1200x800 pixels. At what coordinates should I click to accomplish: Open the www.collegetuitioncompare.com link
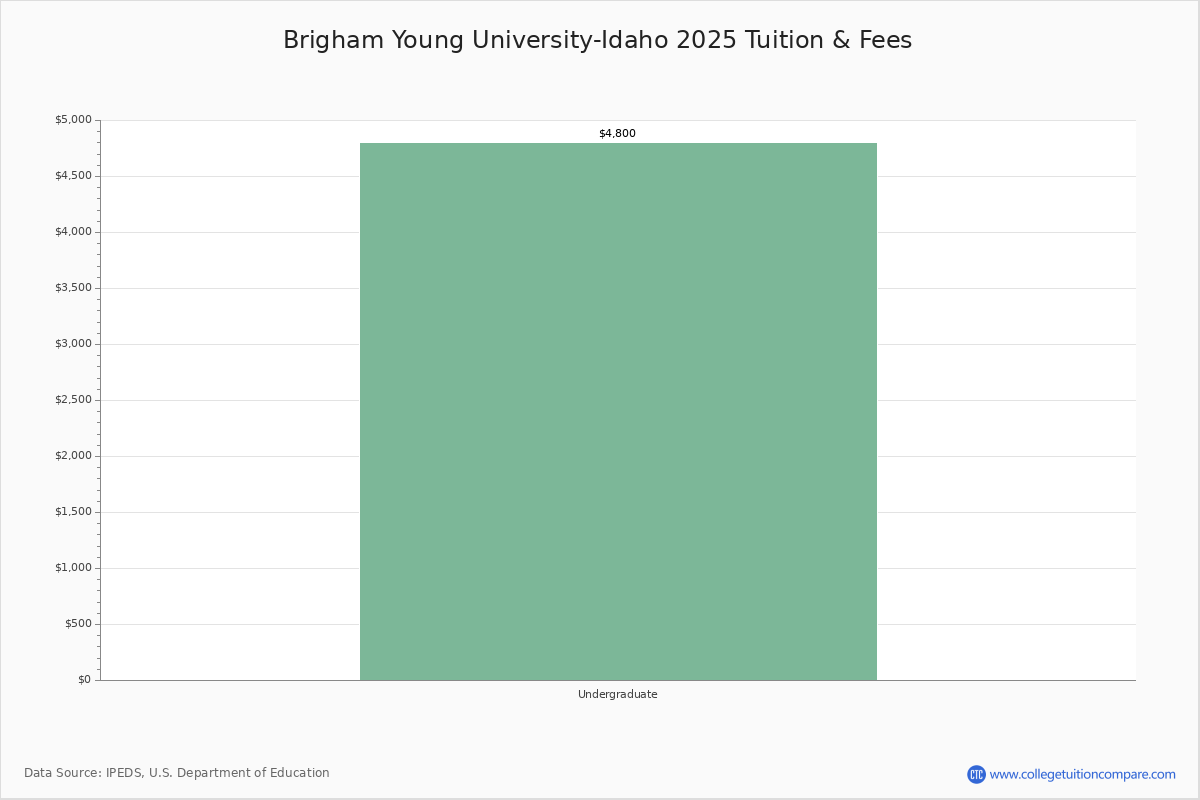(1082, 774)
